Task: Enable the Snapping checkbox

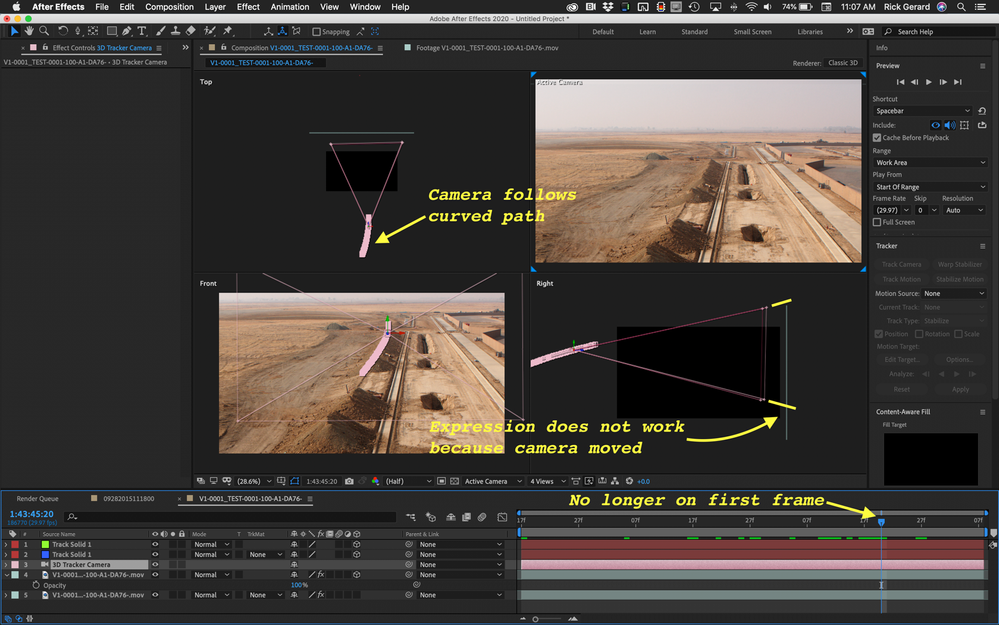Action: [317, 32]
